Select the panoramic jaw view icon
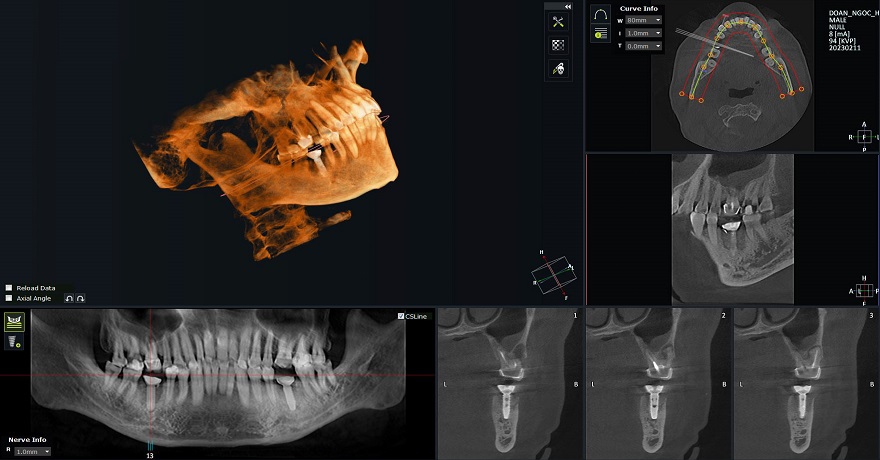 tap(14, 321)
